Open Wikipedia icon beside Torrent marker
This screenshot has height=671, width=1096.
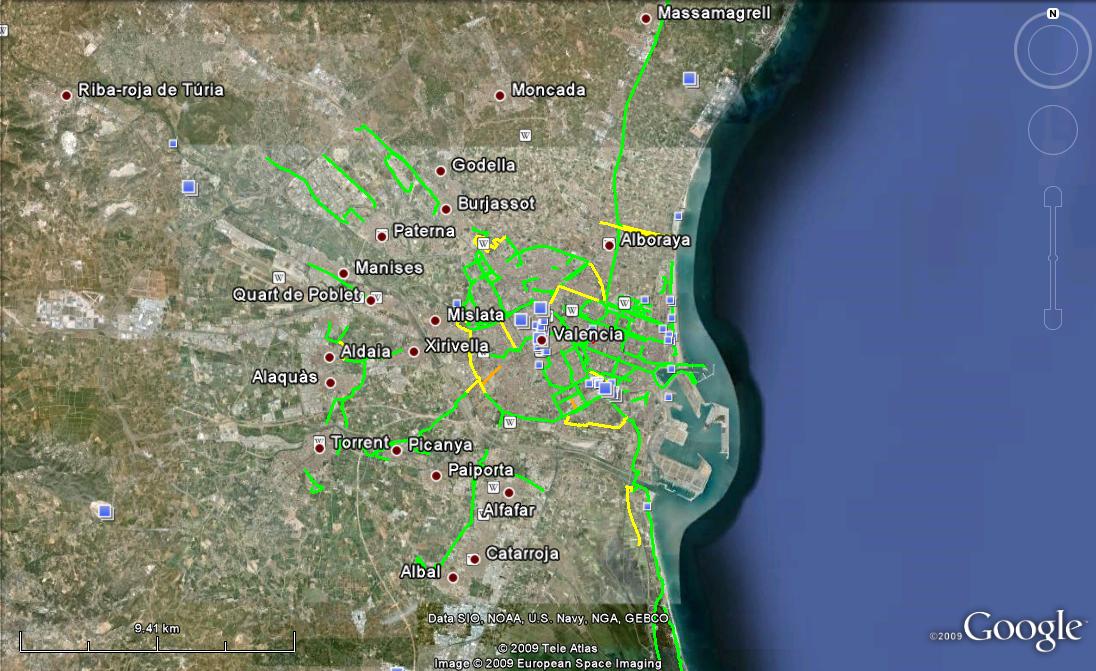(x=318, y=441)
